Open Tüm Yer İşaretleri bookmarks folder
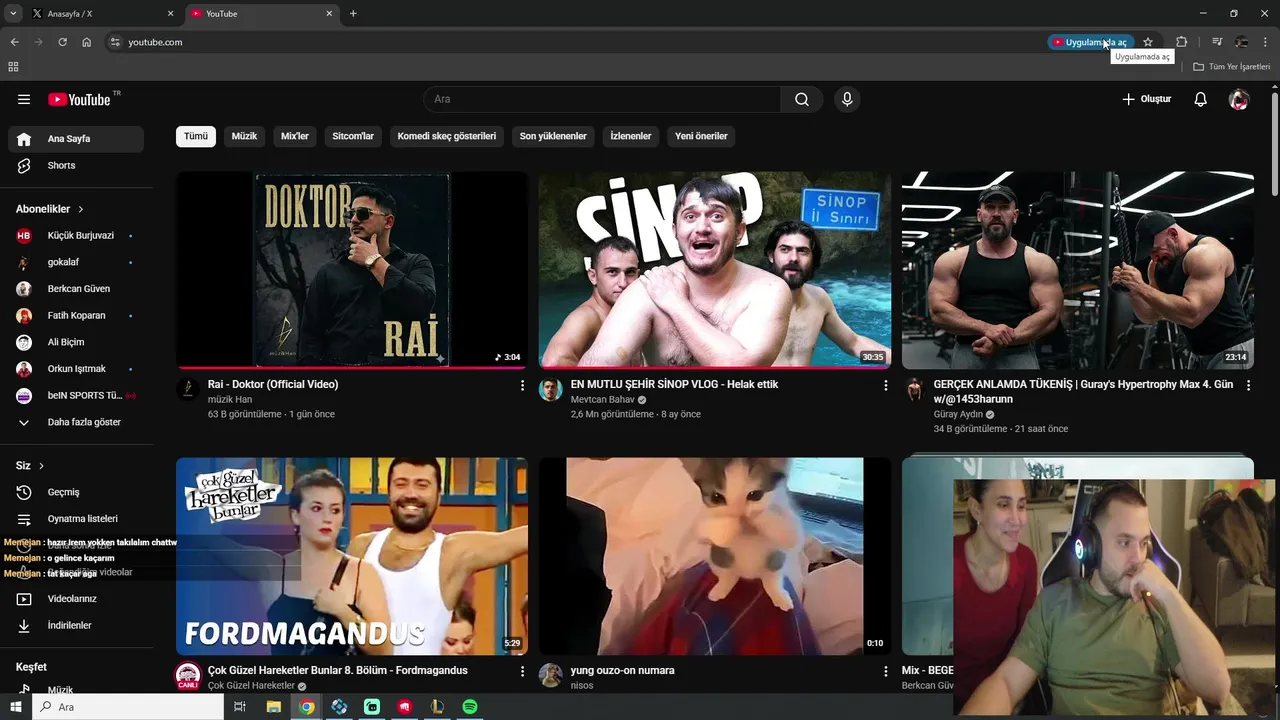1280x720 pixels. click(1231, 66)
